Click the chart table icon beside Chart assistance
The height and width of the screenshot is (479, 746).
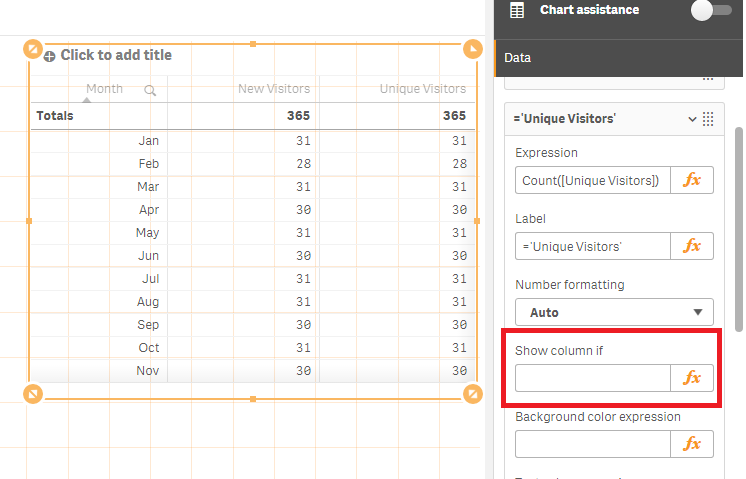tap(517, 11)
